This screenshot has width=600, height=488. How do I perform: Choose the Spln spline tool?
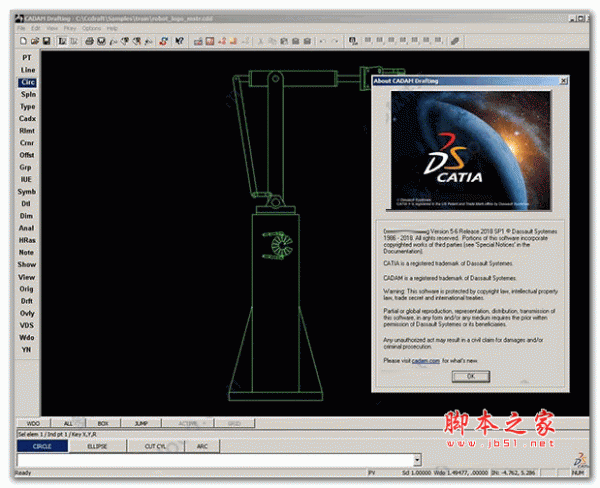point(27,94)
